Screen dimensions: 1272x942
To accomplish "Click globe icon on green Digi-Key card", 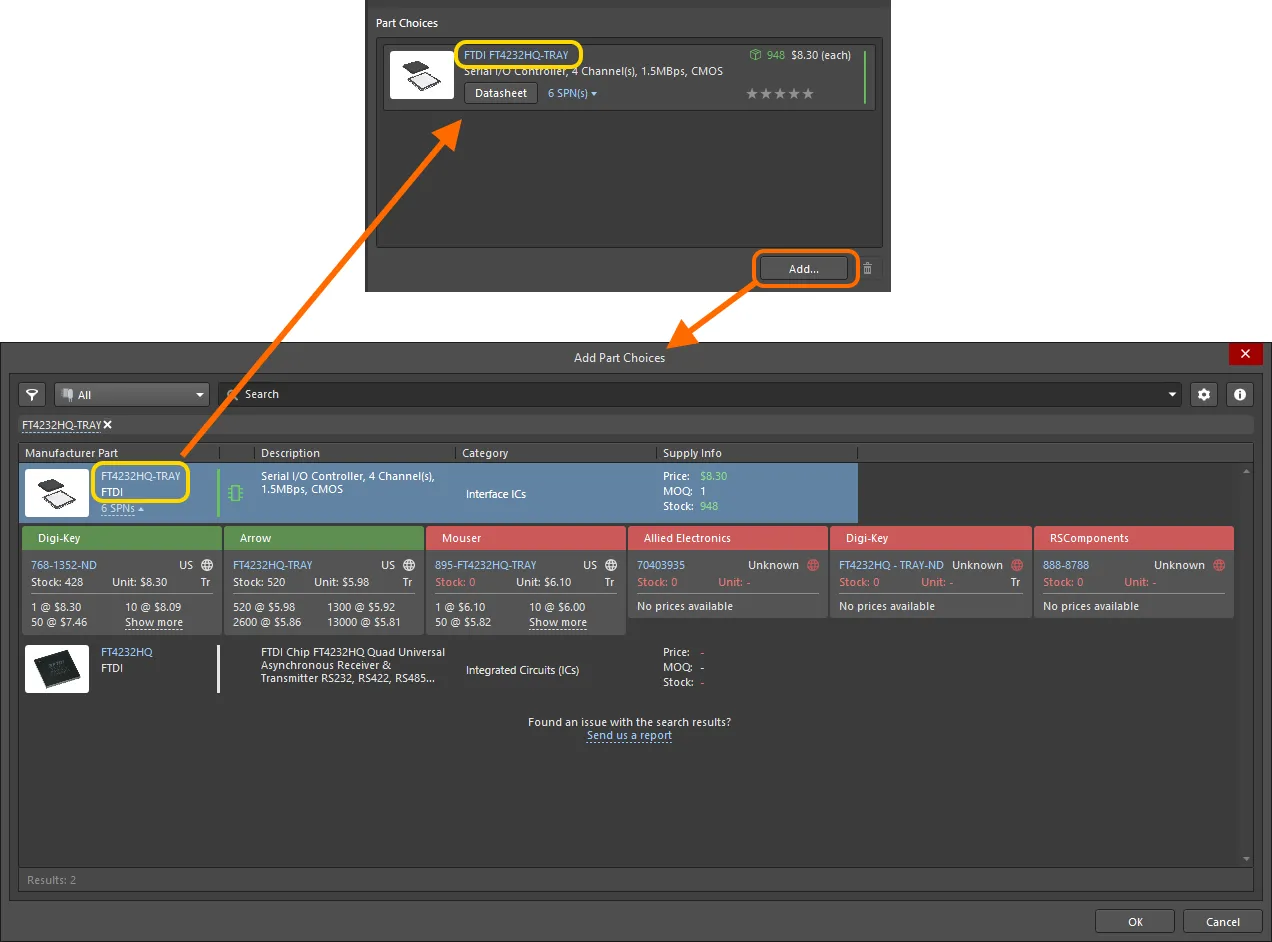I will (x=207, y=565).
